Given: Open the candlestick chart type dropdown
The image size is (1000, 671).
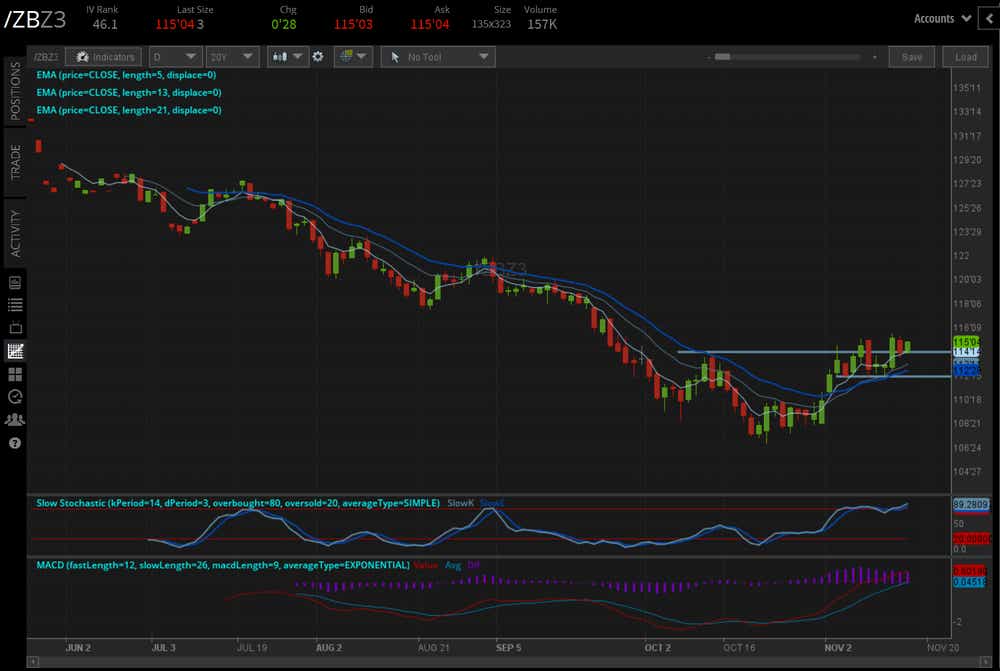Looking at the screenshot, I should (288, 57).
